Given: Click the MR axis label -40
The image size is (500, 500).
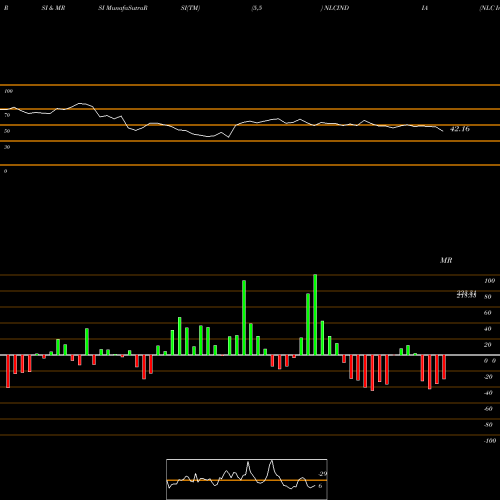Looking at the screenshot, I should (x=488, y=393).
